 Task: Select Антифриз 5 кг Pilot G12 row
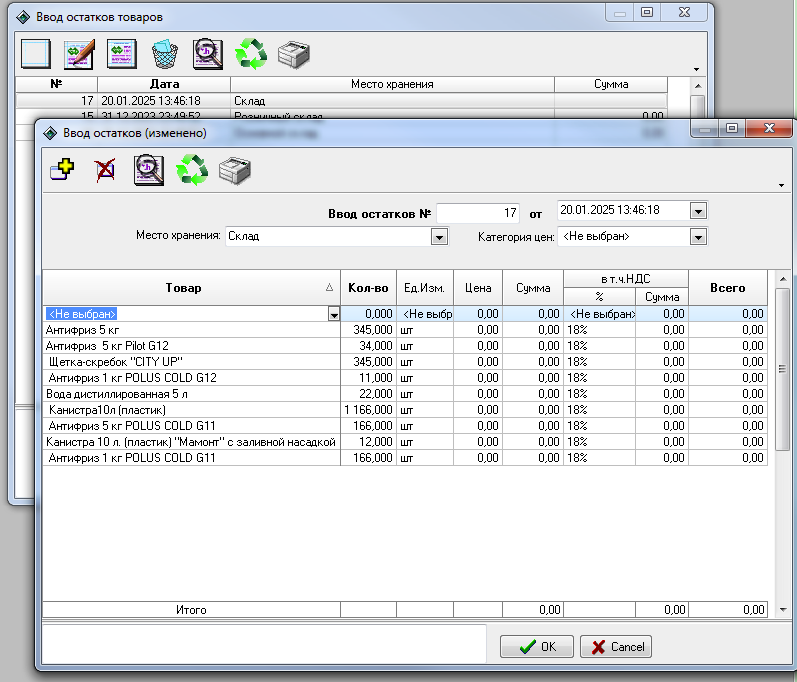point(405,346)
